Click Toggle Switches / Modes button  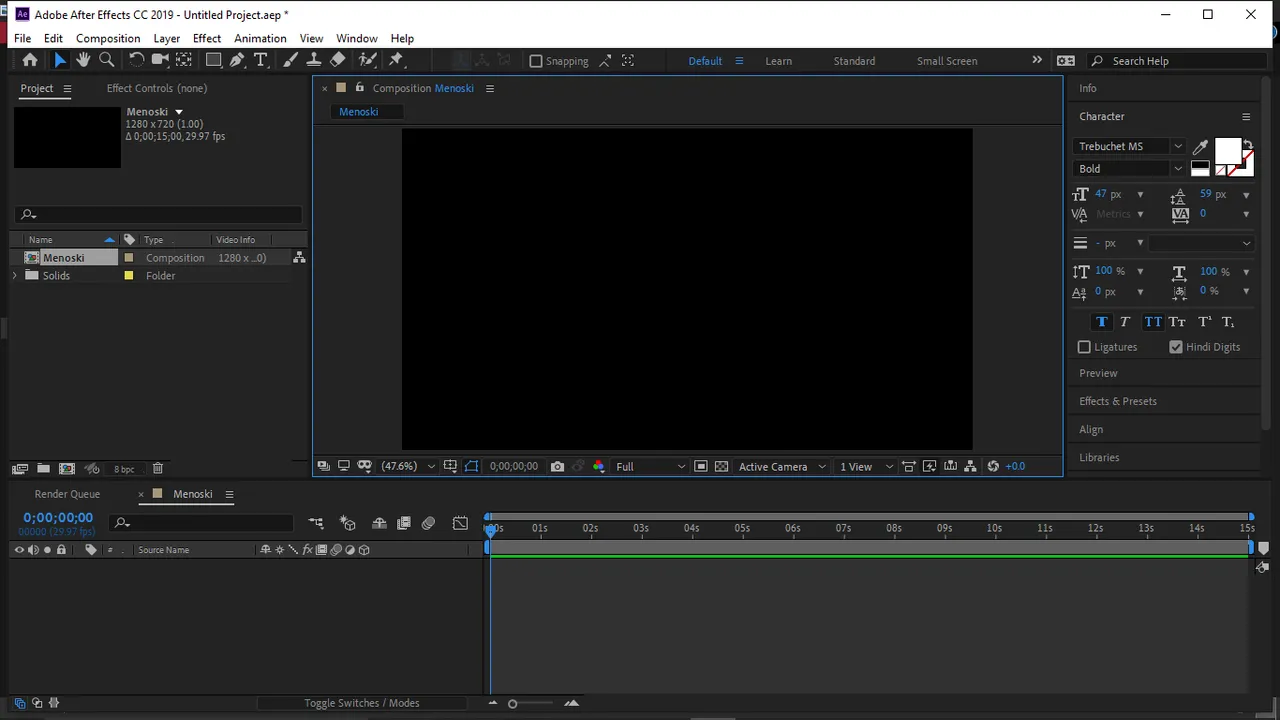[x=362, y=703]
